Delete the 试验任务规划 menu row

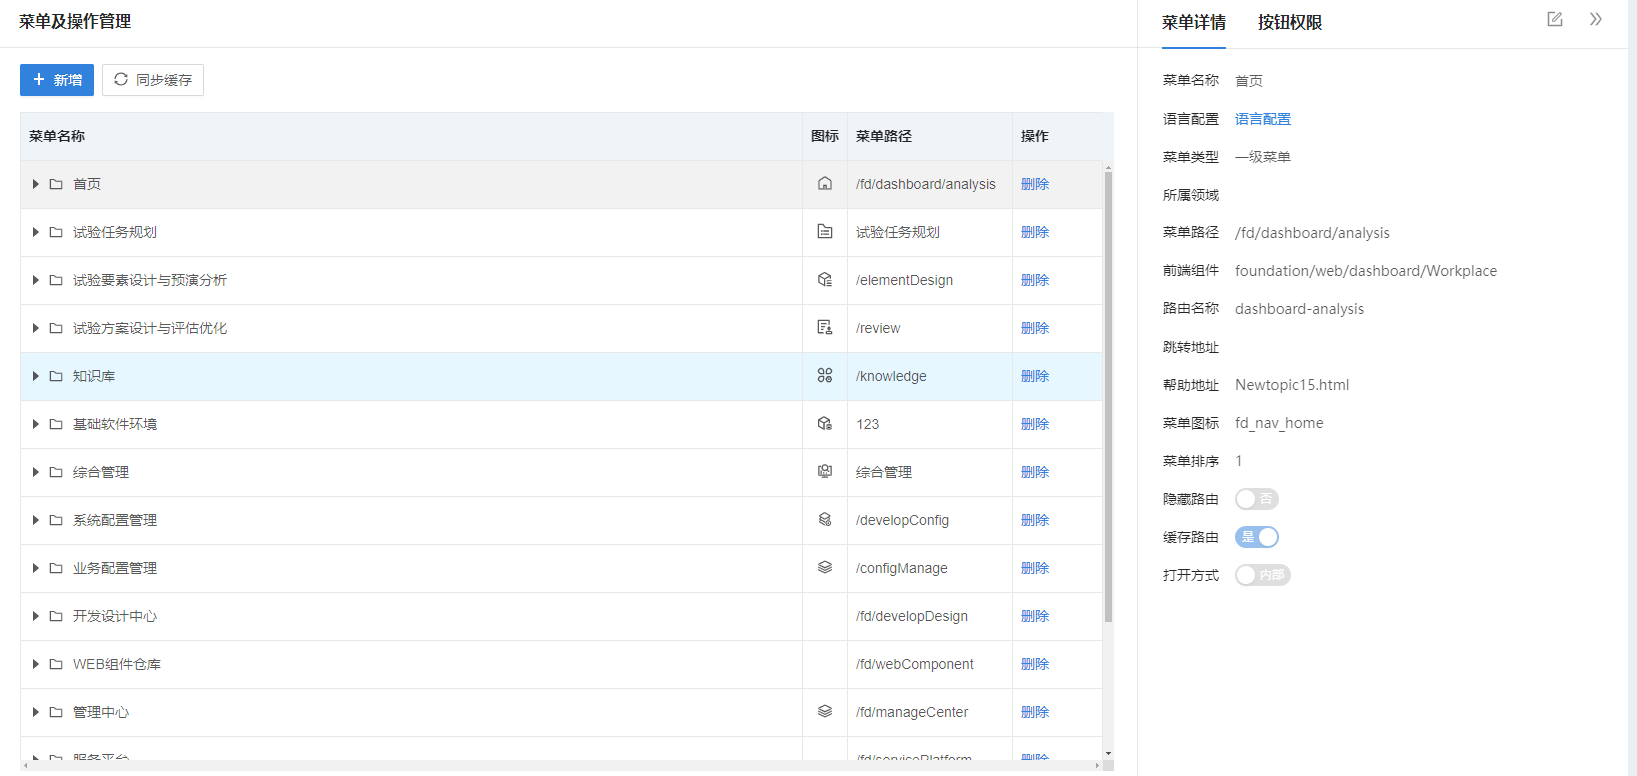pos(1035,232)
